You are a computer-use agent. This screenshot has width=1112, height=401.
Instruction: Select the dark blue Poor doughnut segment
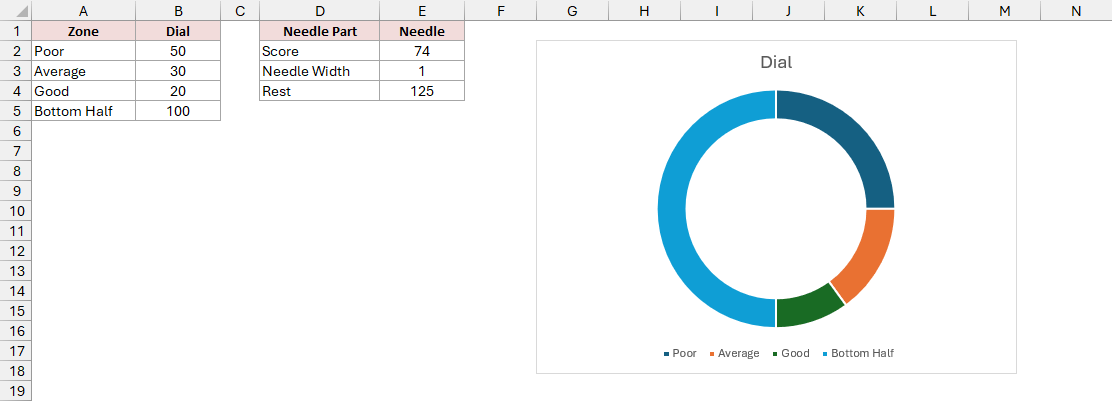pyautogui.click(x=850, y=135)
